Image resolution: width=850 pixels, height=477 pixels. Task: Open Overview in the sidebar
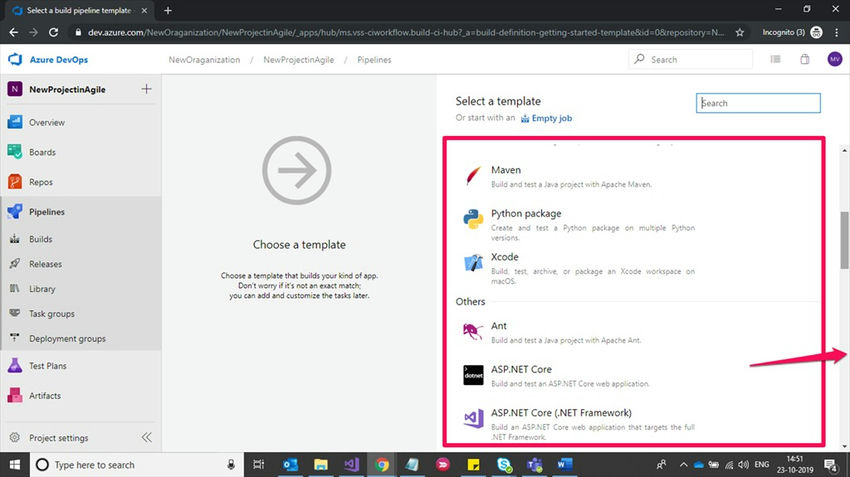[x=47, y=123]
